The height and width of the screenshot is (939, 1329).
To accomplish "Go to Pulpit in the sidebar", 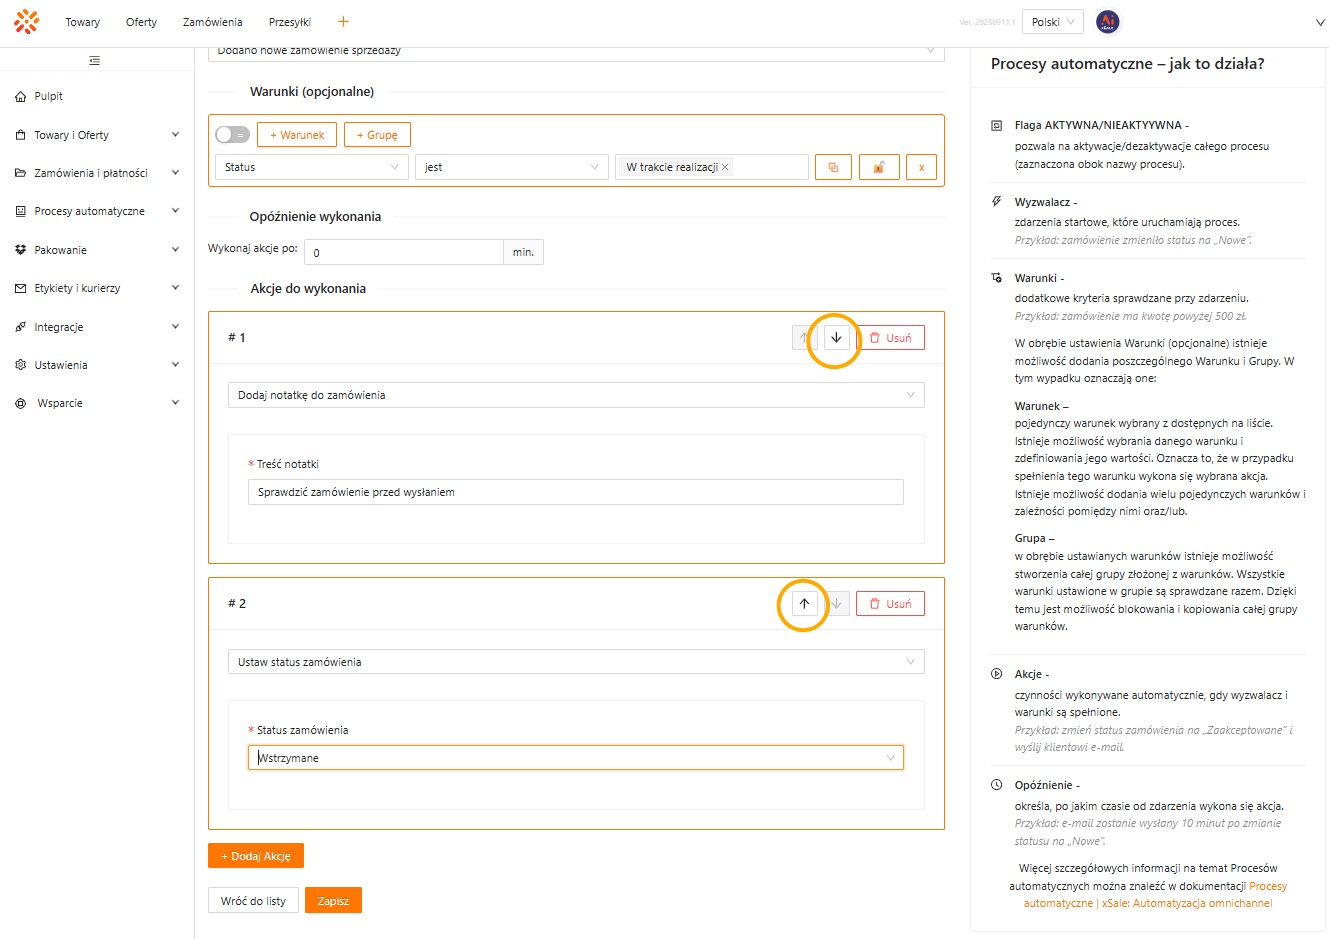I will pos(48,96).
